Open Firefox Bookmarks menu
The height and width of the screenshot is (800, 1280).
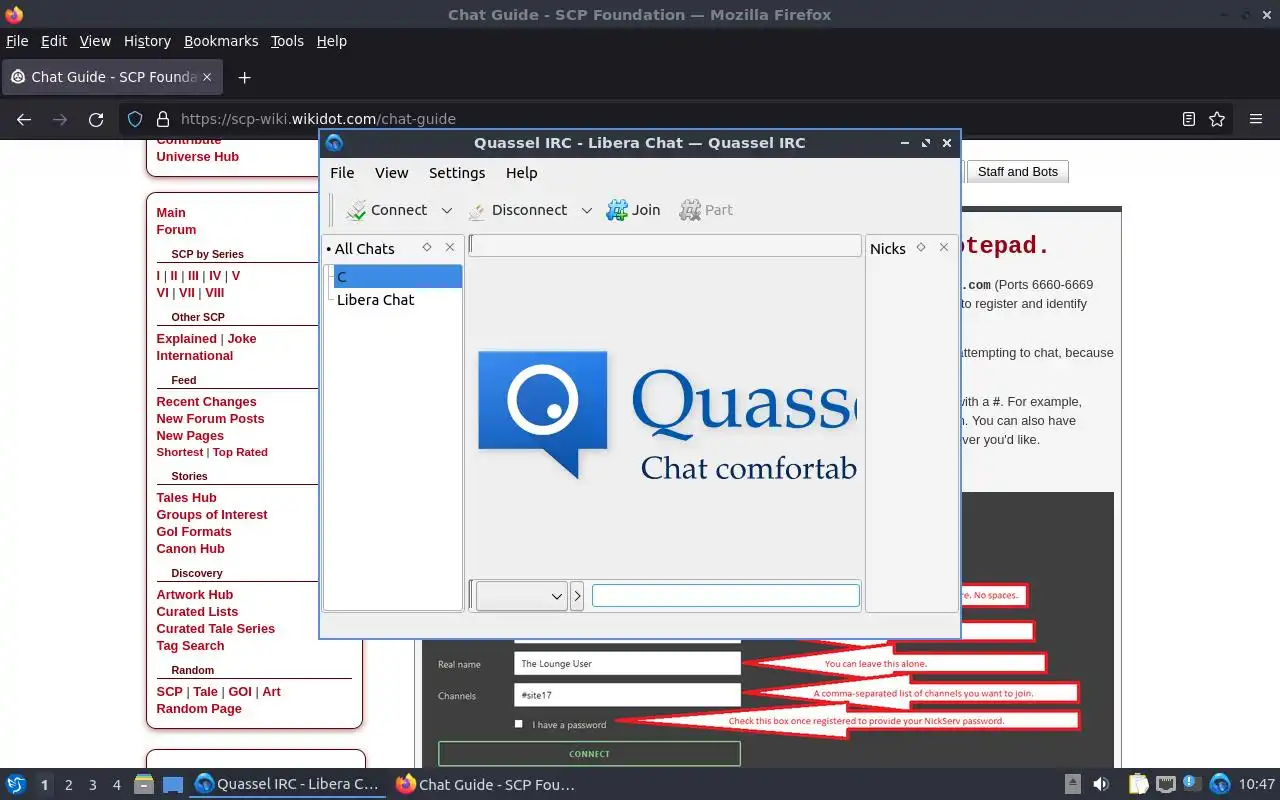[x=221, y=41]
